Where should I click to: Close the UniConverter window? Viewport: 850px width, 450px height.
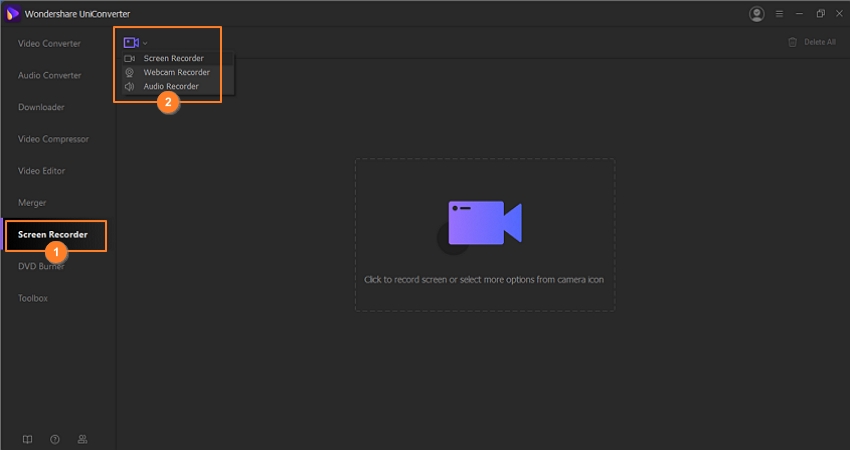[x=839, y=14]
